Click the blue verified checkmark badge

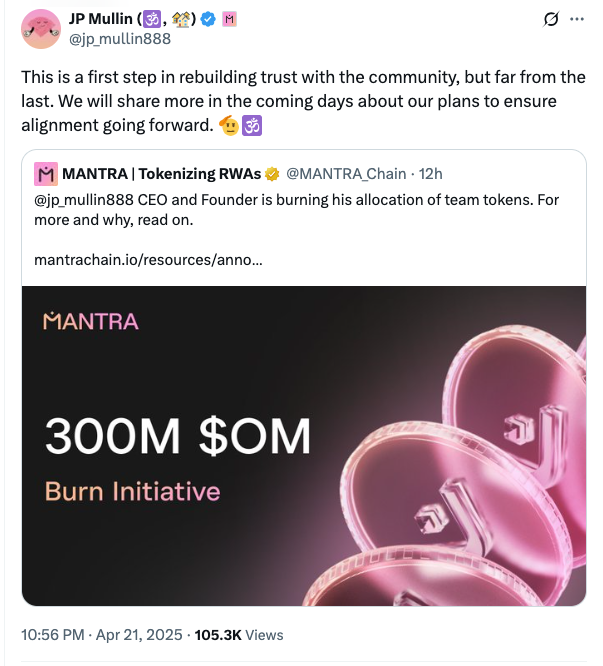pyautogui.click(x=208, y=19)
